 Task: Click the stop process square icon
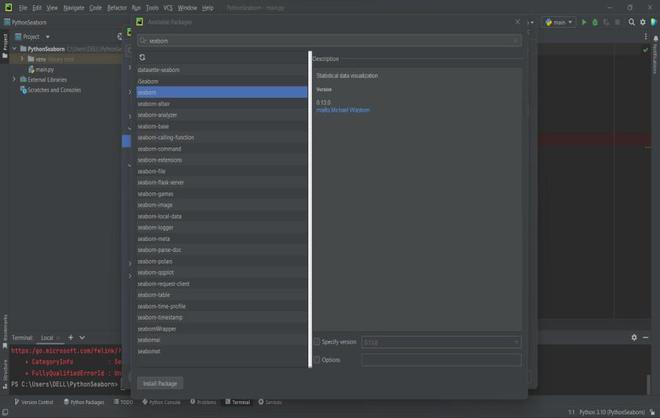tap(617, 22)
